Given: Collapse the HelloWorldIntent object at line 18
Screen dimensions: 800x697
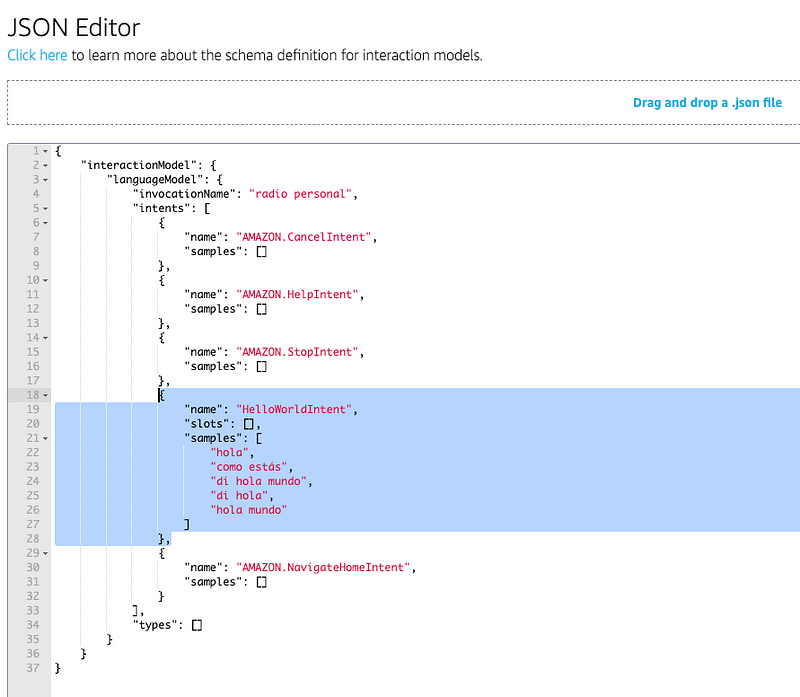Looking at the screenshot, I should [x=46, y=395].
